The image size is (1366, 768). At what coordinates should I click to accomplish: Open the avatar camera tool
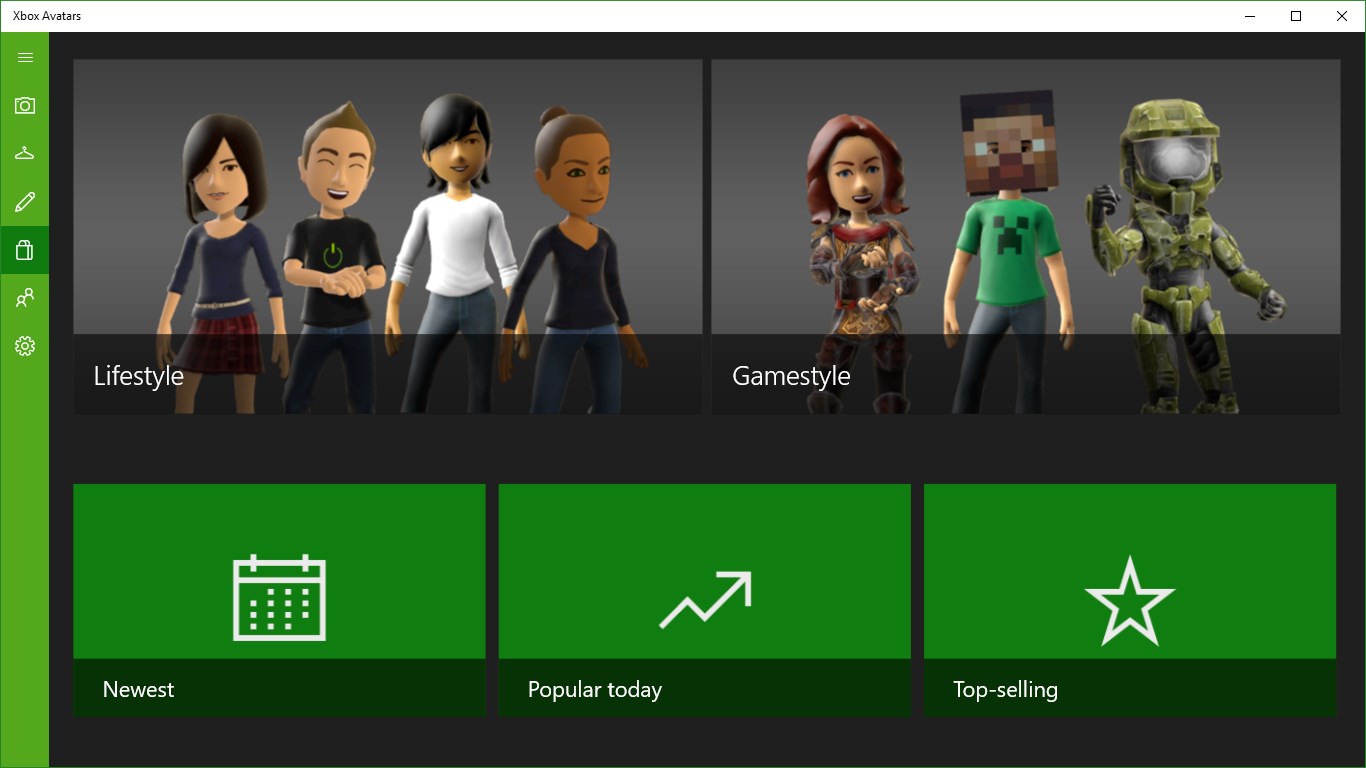[25, 105]
